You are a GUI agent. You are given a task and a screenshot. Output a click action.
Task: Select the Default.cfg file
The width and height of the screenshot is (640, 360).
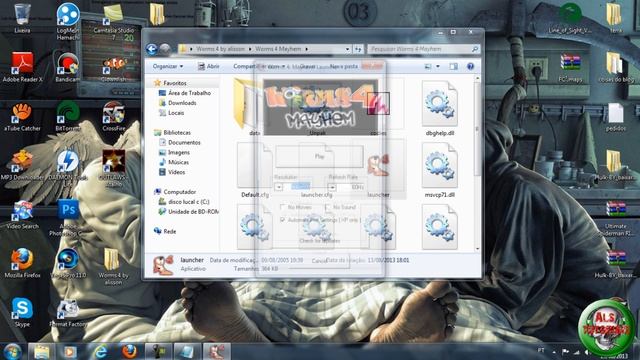[x=255, y=170]
